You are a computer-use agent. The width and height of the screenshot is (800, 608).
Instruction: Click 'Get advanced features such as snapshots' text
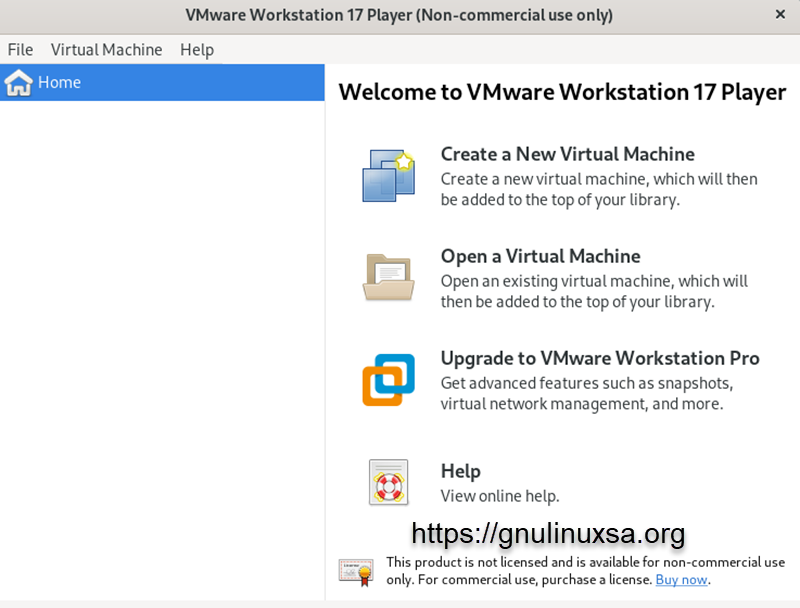point(587,384)
